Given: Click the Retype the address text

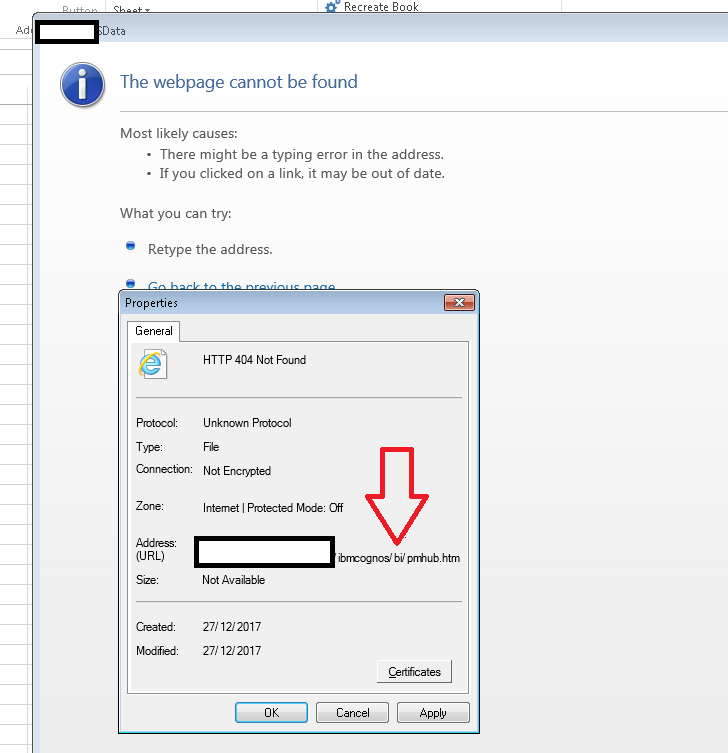Looking at the screenshot, I should pos(210,249).
